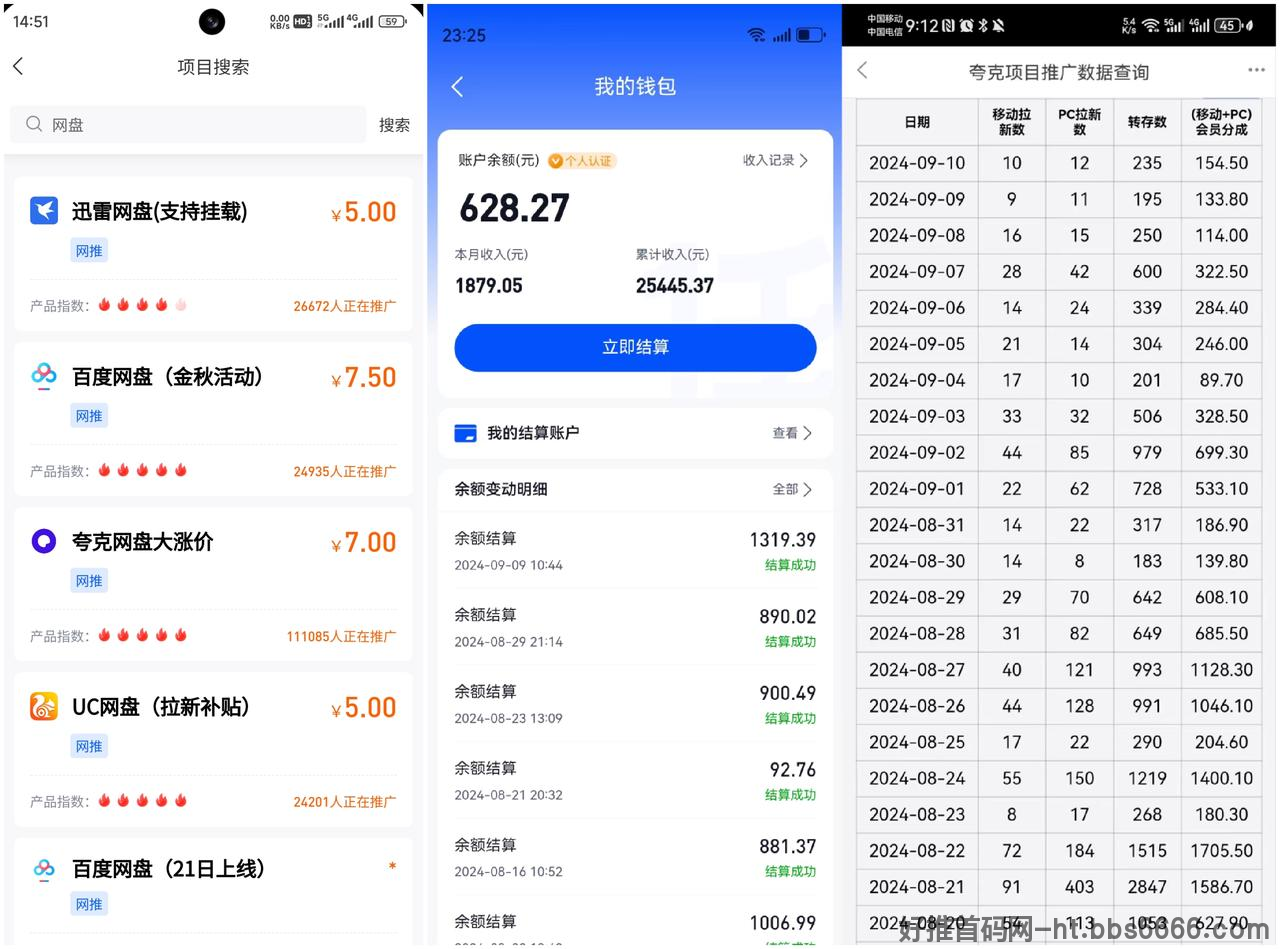
Task: Tap the 搜索 button
Action: [x=394, y=125]
